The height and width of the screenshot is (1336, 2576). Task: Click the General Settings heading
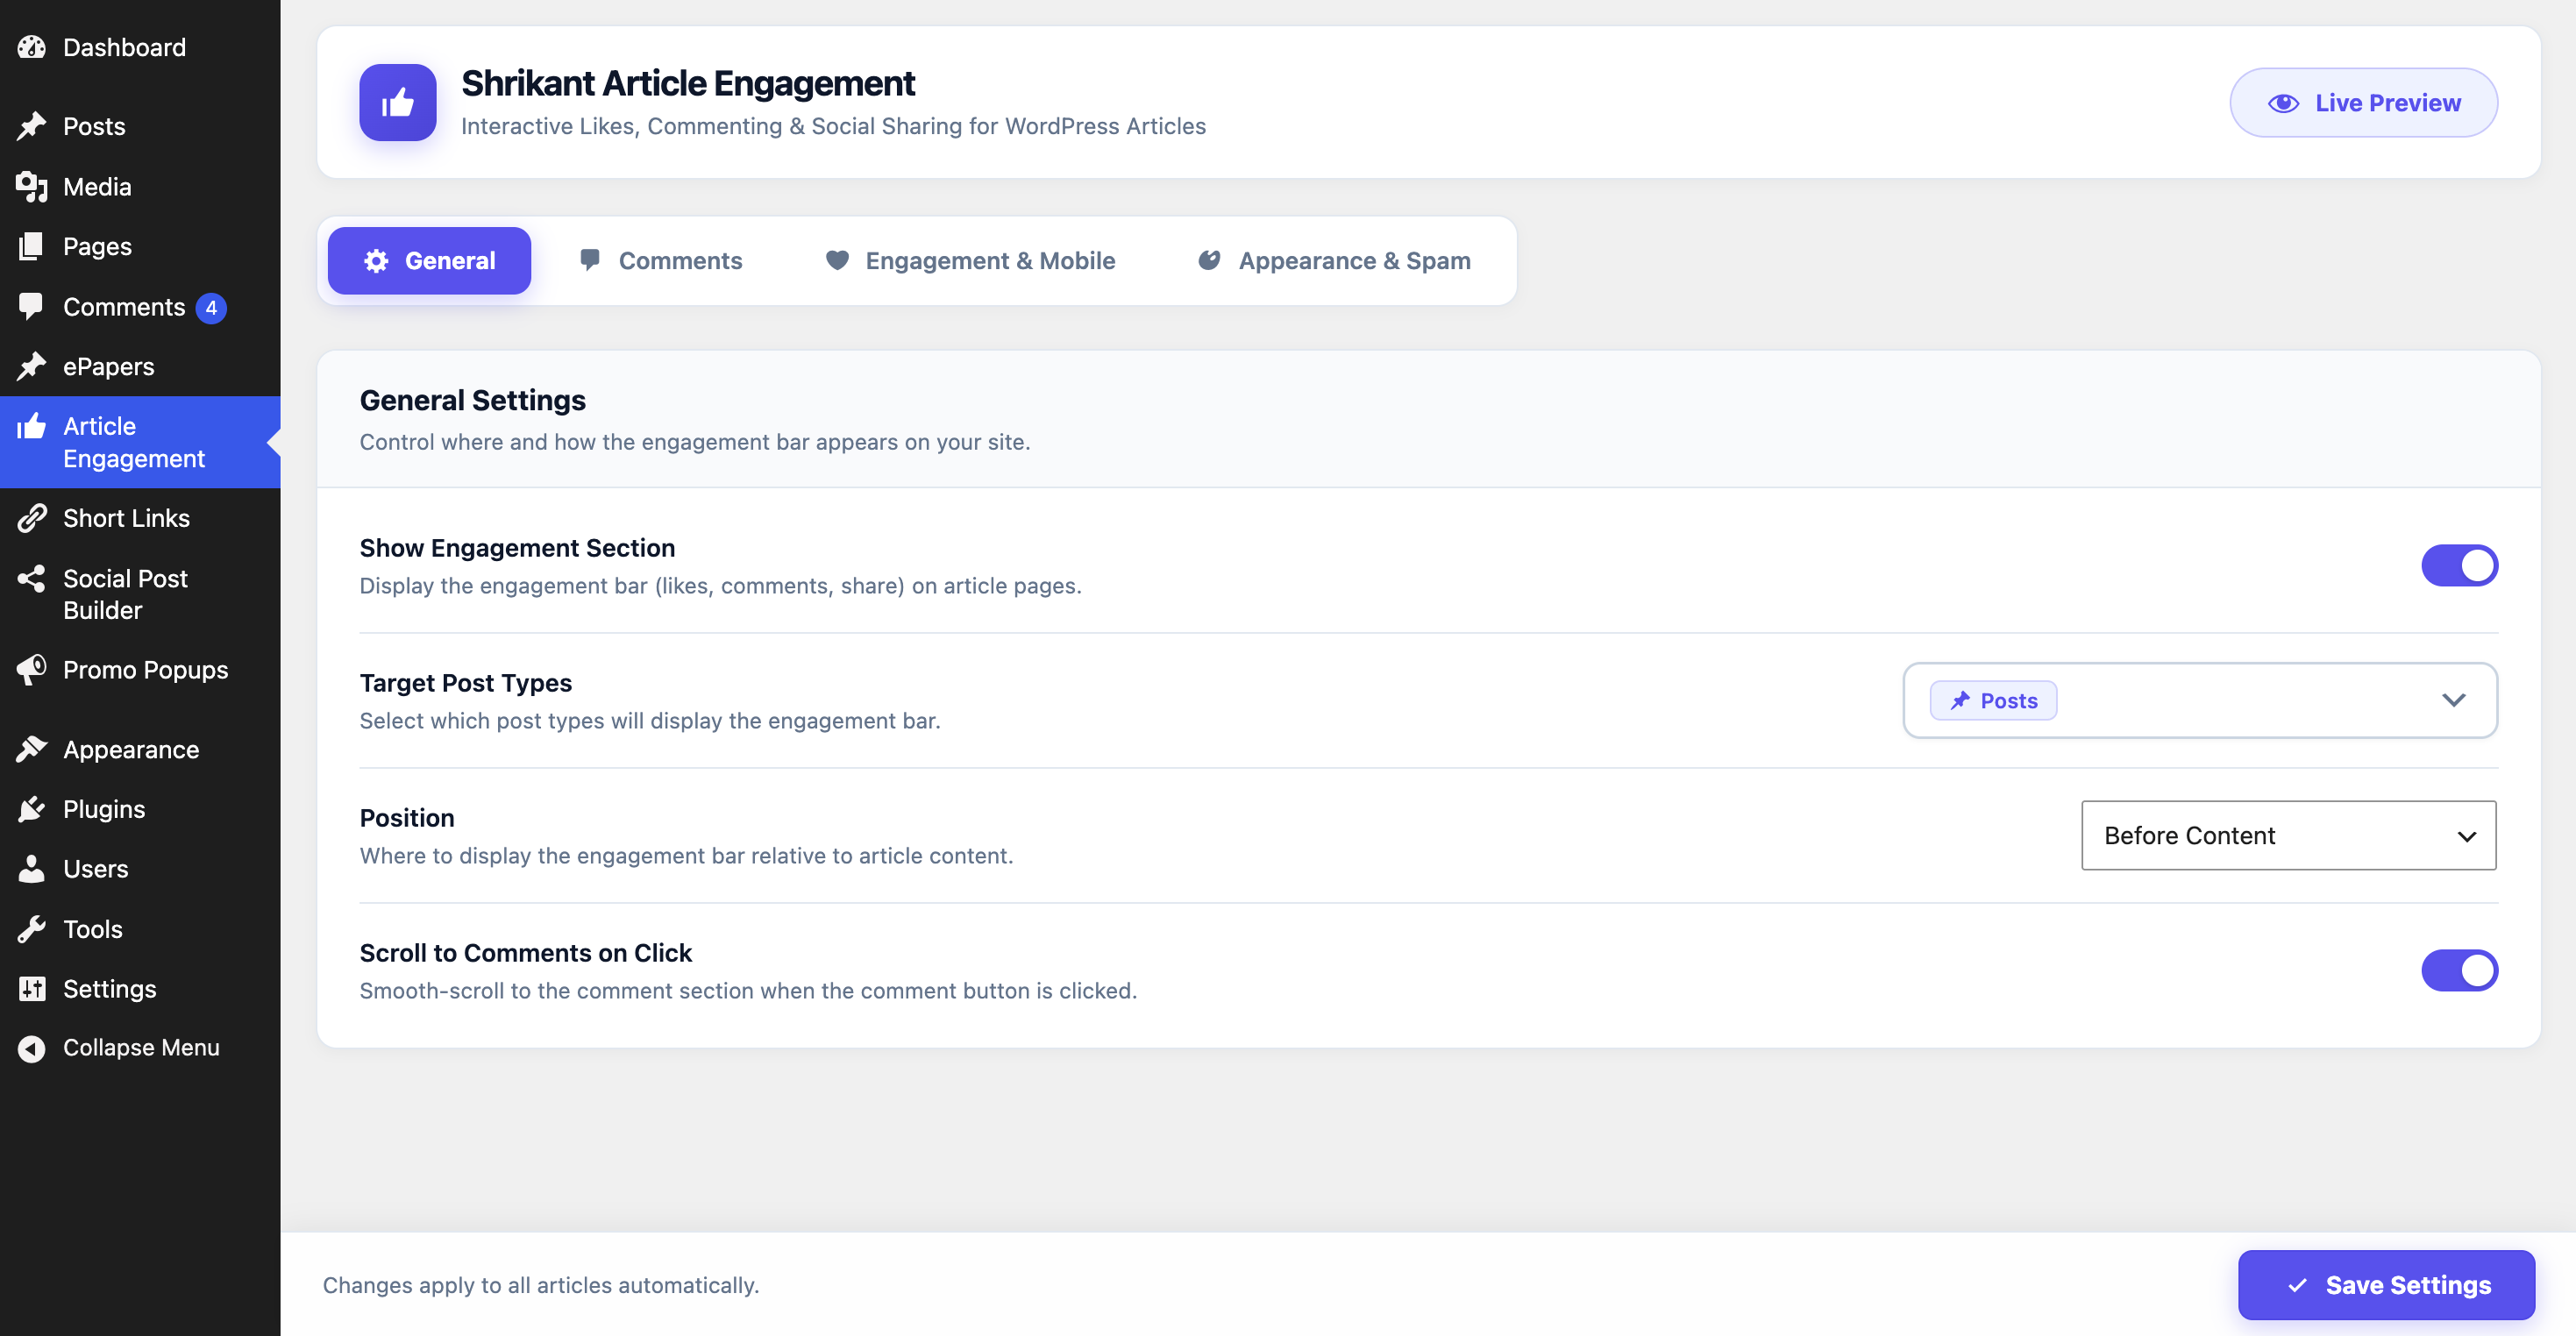click(472, 400)
